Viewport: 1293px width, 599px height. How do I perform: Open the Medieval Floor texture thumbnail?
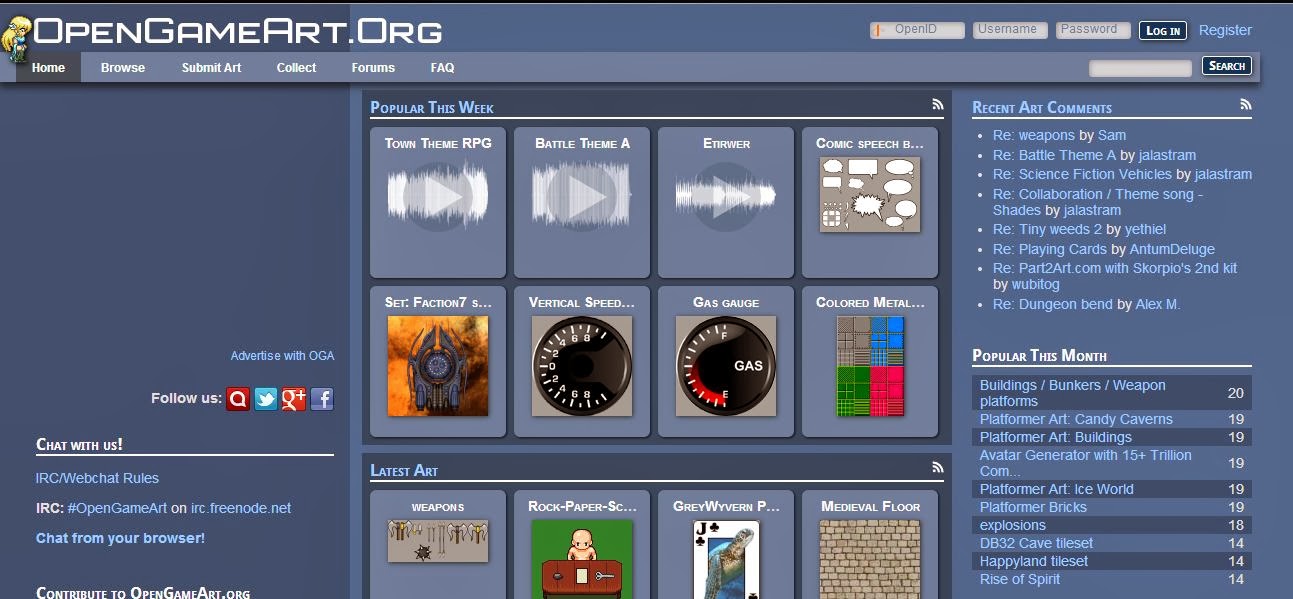click(870, 559)
